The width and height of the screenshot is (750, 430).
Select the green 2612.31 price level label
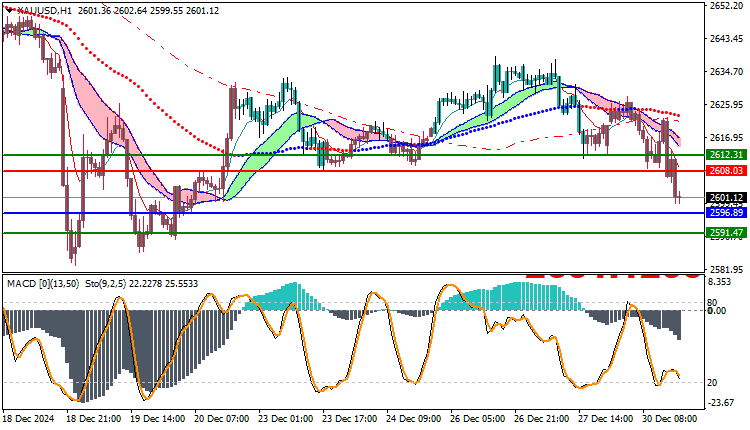726,154
